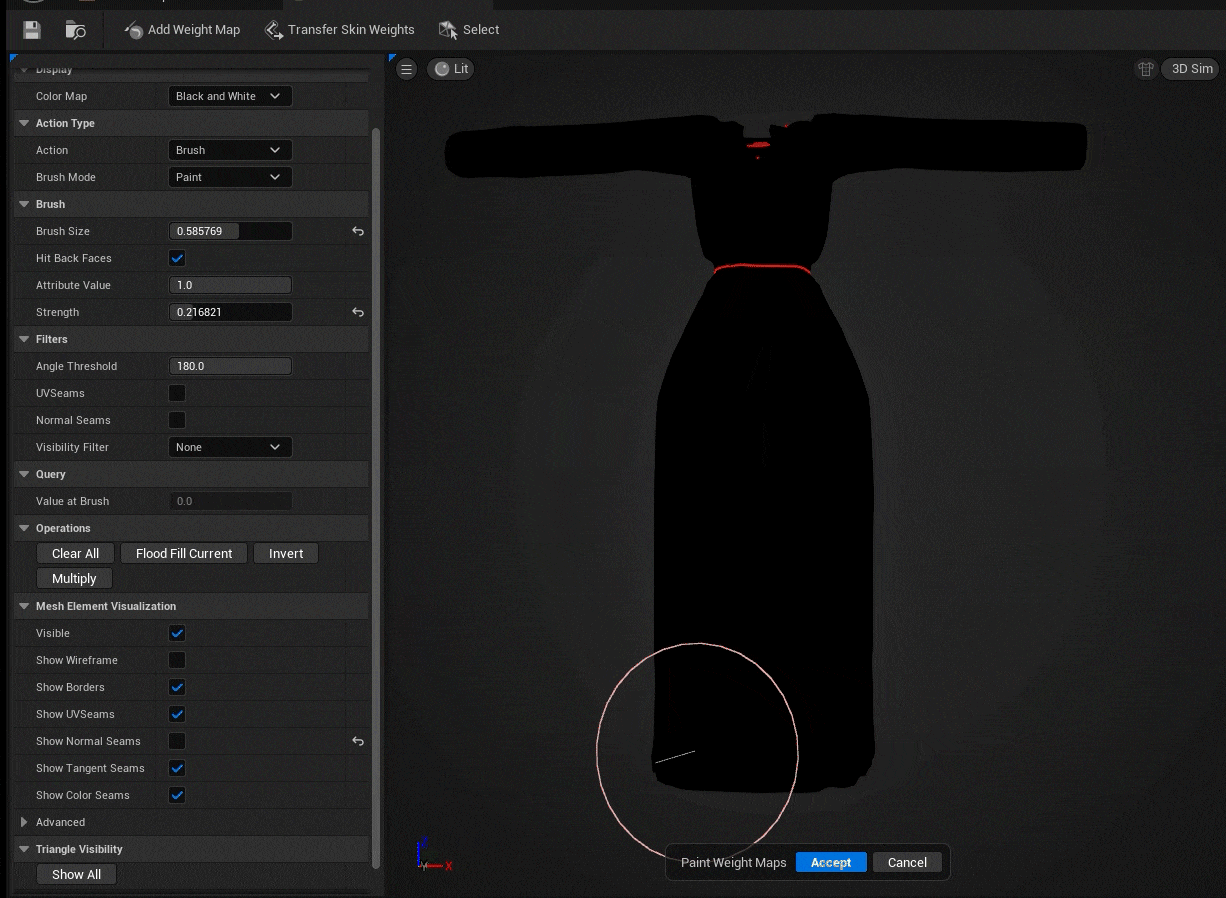Click the Browse to asset icon
Screen dimensions: 1226x898
pos(76,30)
